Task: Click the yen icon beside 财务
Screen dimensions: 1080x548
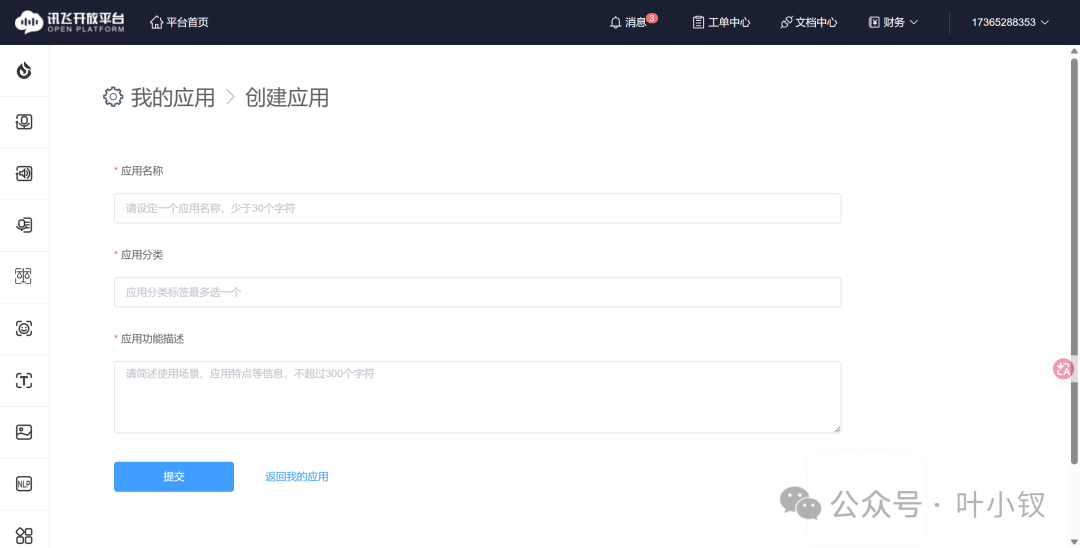Action: click(874, 22)
